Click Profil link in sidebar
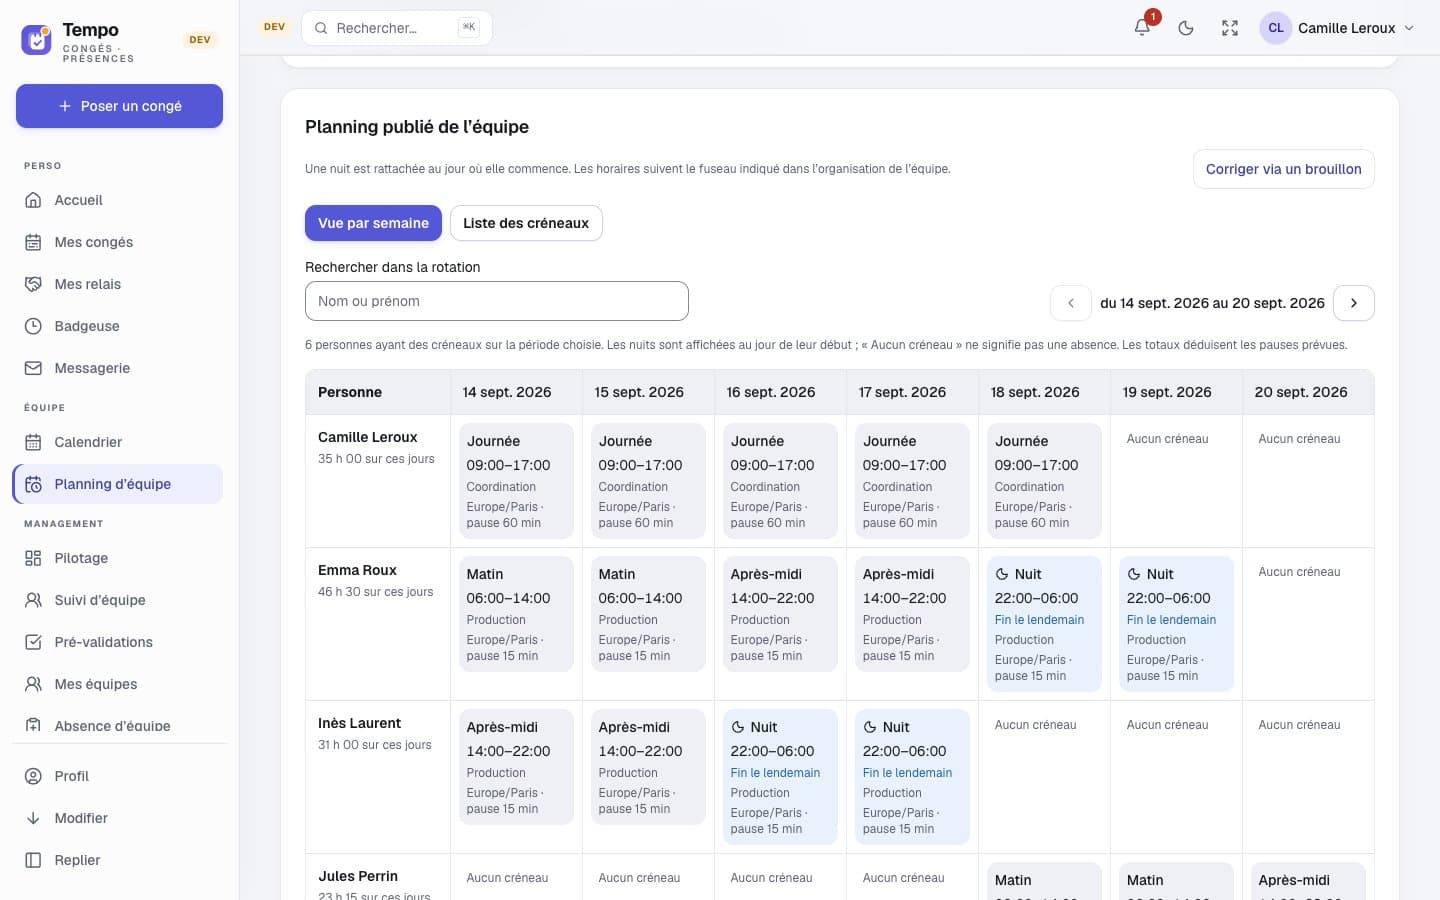This screenshot has width=1440, height=900. tap(119, 776)
